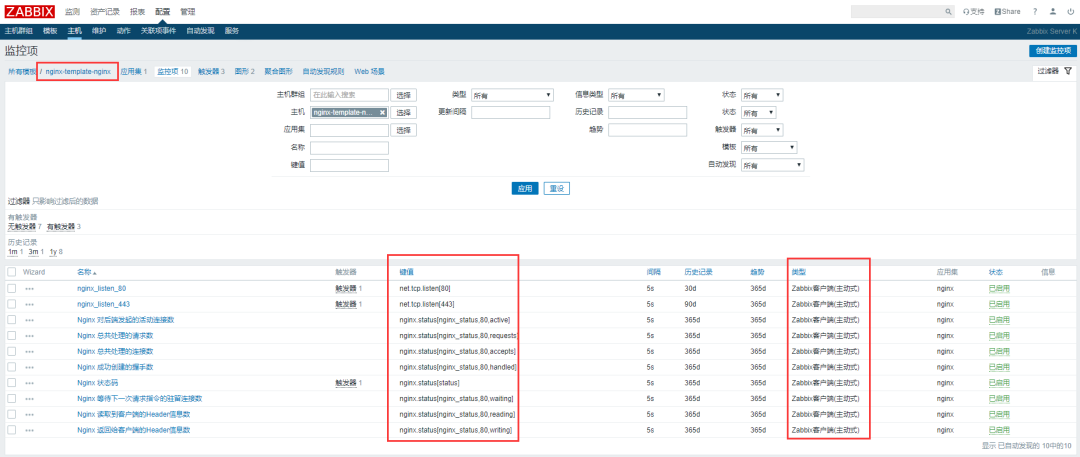This screenshot has height=457, width=1080.
Task: Click the magnifier icon in the search box
Action: point(948,12)
